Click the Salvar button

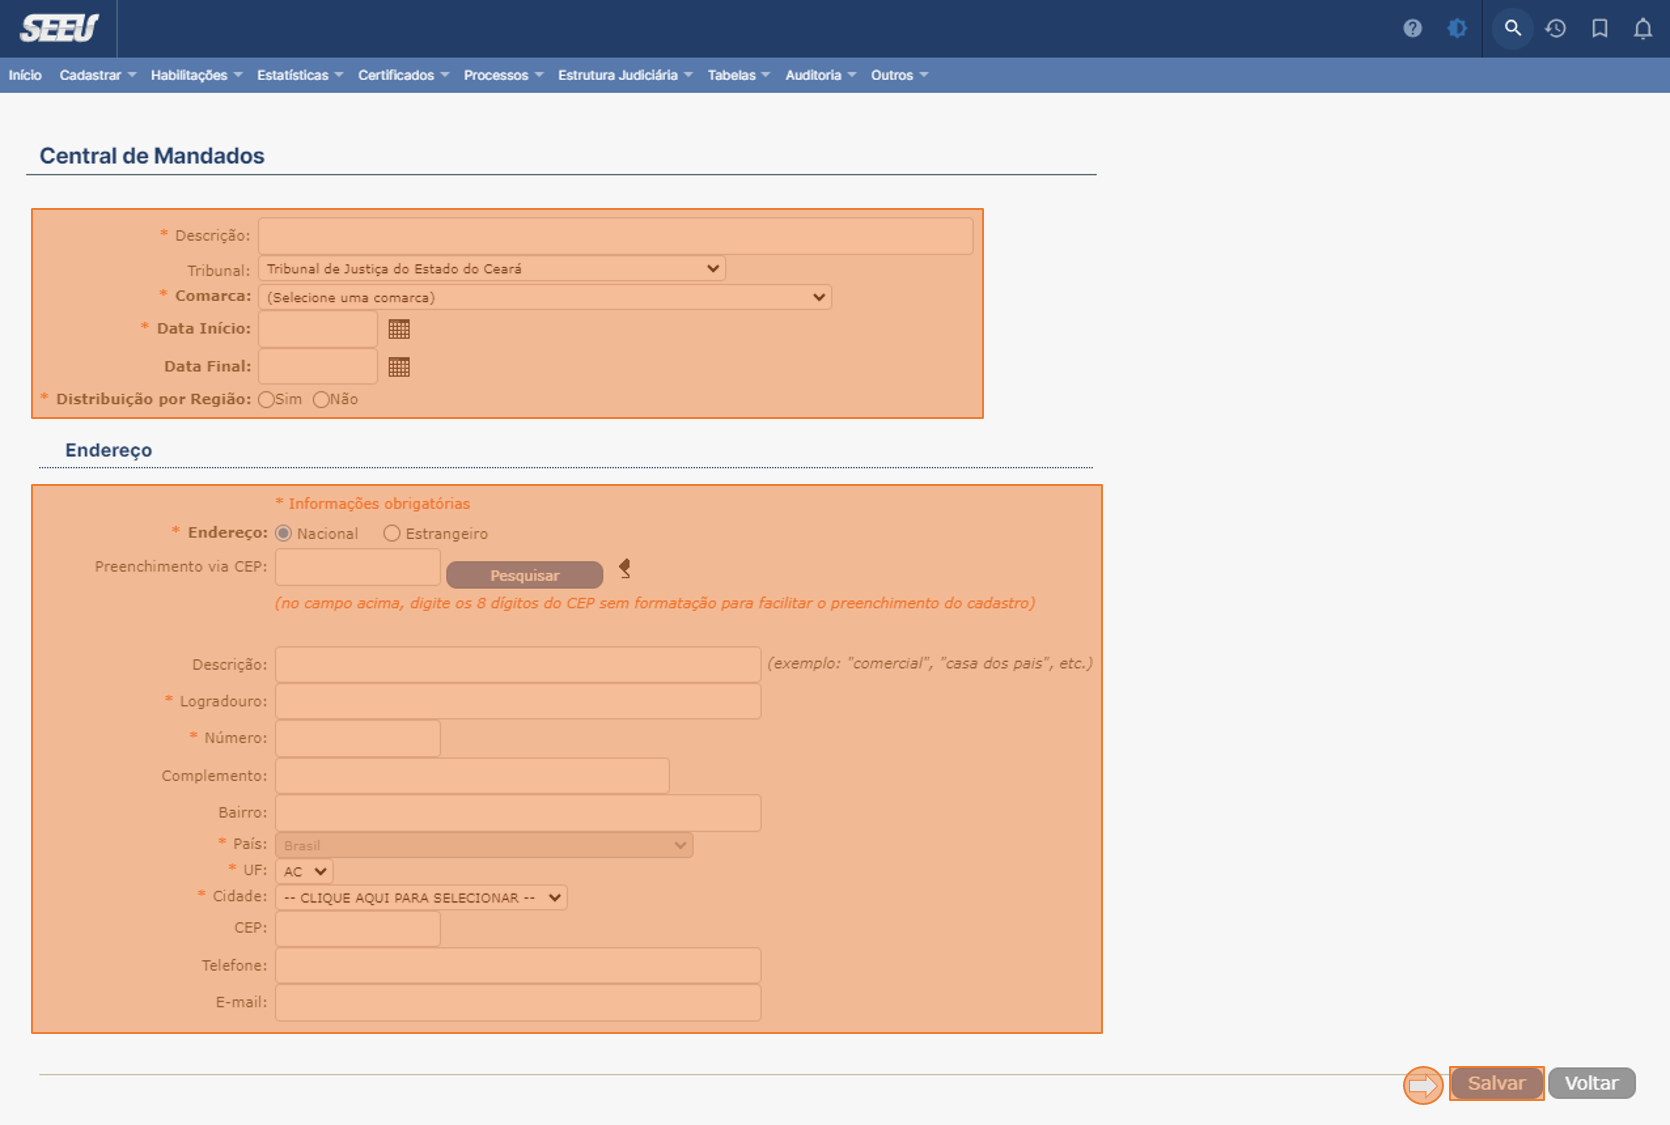coord(1496,1083)
